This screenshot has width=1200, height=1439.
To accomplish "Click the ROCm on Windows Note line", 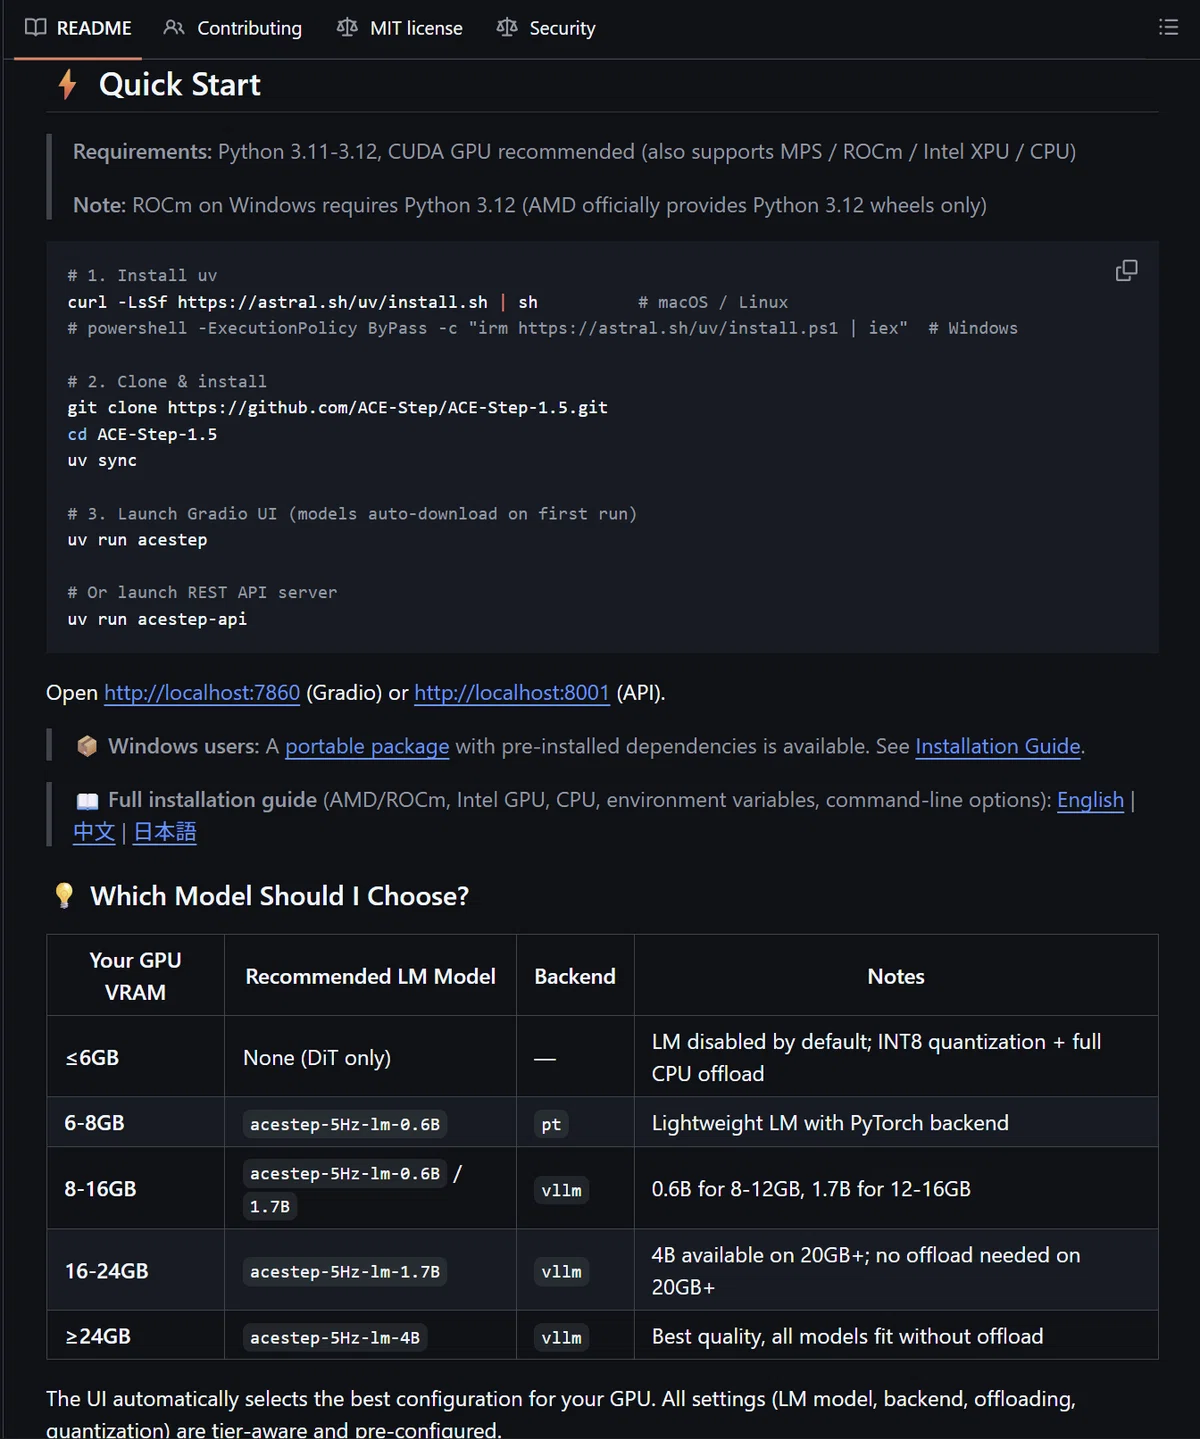I will [x=530, y=205].
